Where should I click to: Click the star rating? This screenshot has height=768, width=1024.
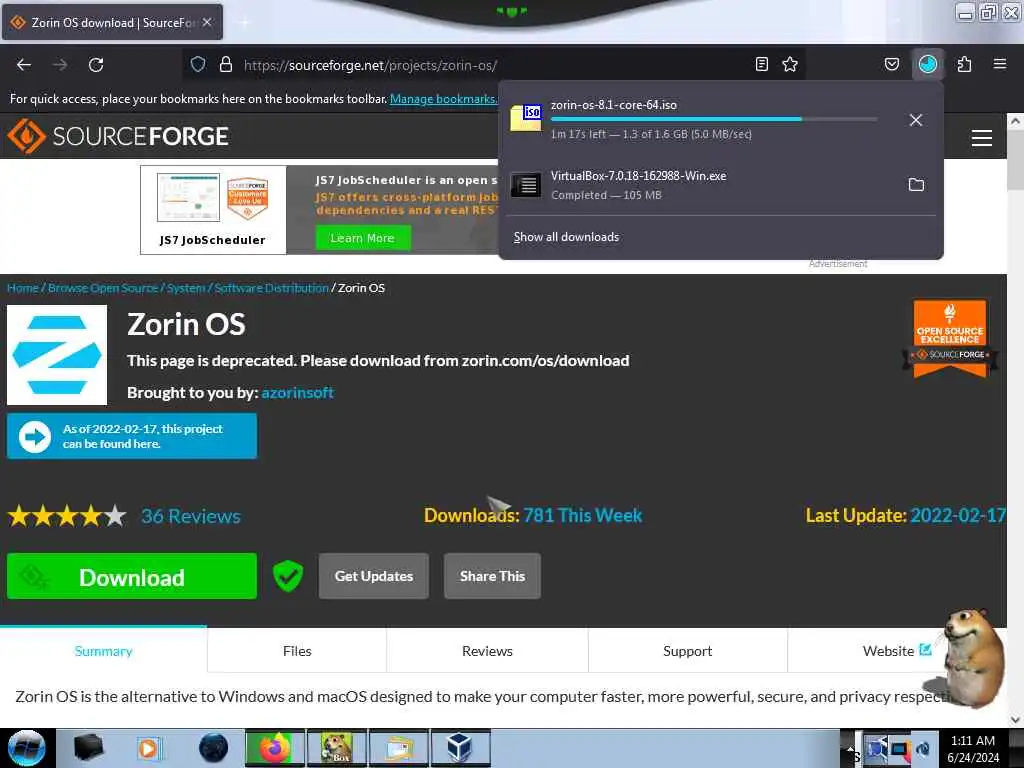[67, 516]
